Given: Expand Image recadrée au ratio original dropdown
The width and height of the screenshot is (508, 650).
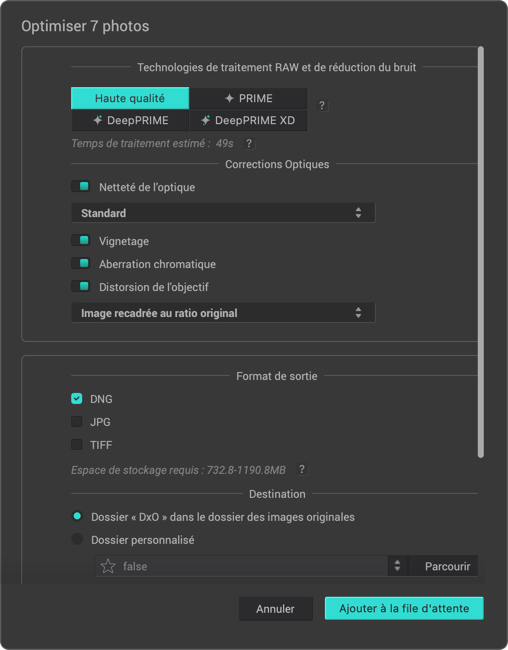Looking at the screenshot, I should point(223,313).
